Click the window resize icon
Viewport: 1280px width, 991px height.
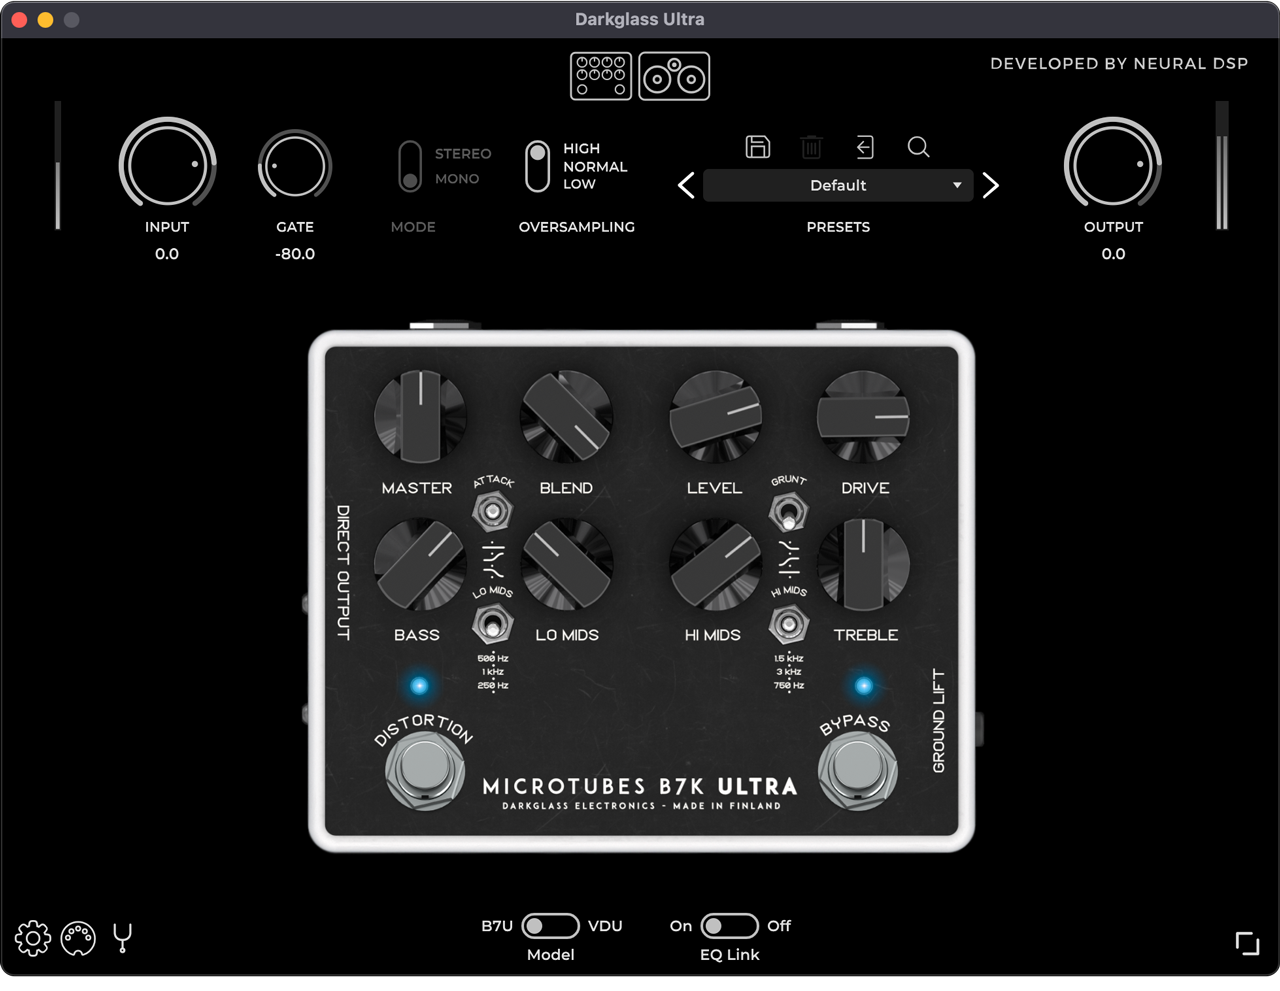tap(1247, 943)
